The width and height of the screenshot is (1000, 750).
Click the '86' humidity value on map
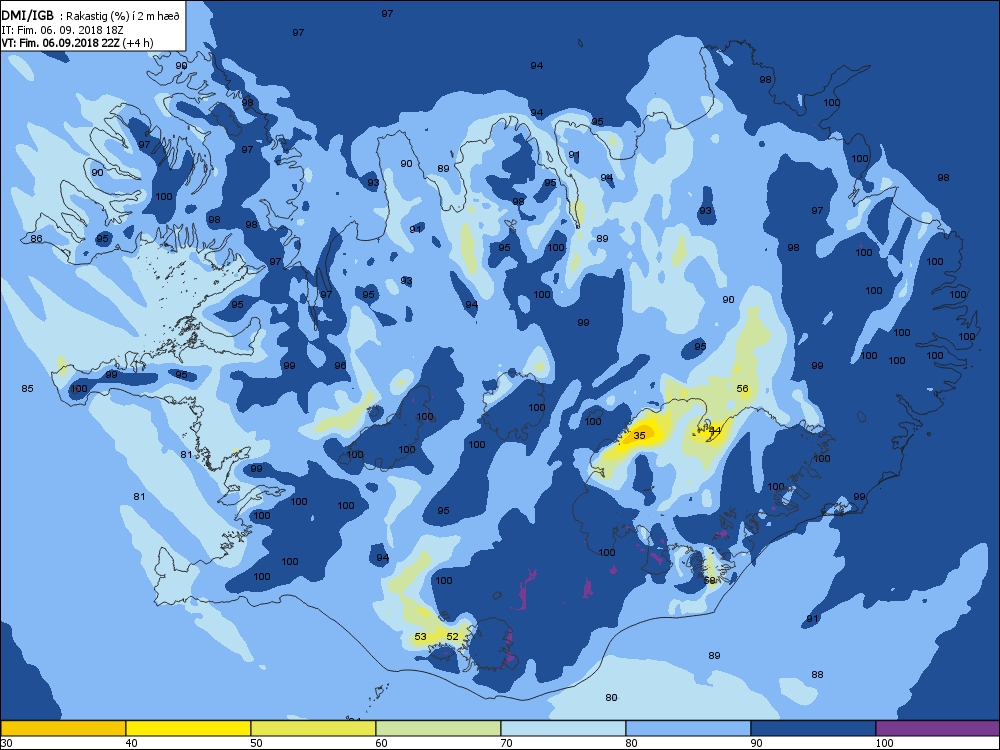(36, 239)
